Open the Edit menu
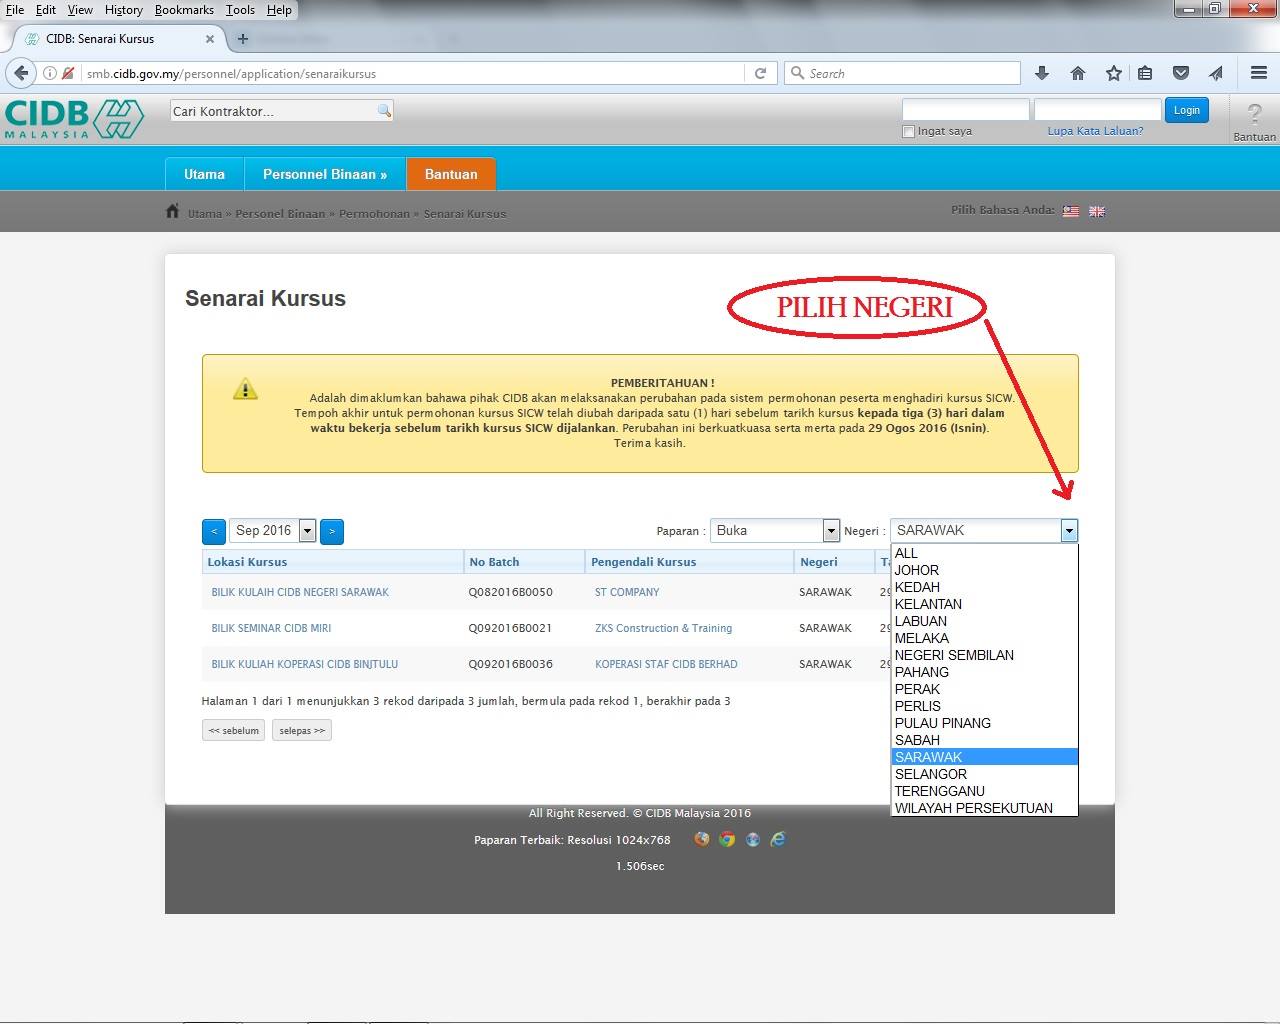The width and height of the screenshot is (1280, 1024). point(46,10)
